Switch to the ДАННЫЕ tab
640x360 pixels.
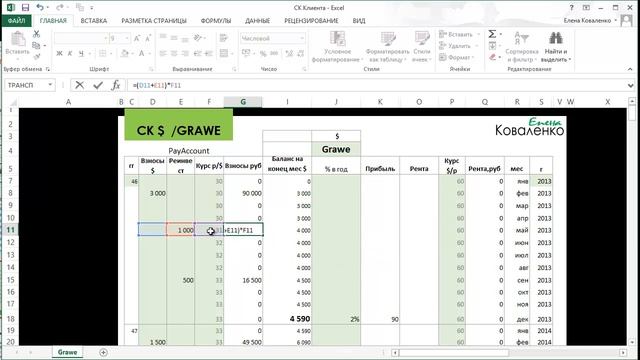click(x=258, y=20)
